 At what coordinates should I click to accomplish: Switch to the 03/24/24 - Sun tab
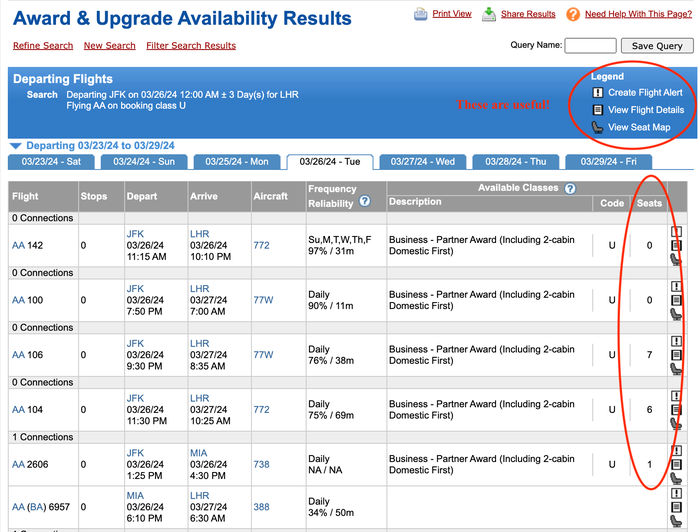(x=144, y=162)
